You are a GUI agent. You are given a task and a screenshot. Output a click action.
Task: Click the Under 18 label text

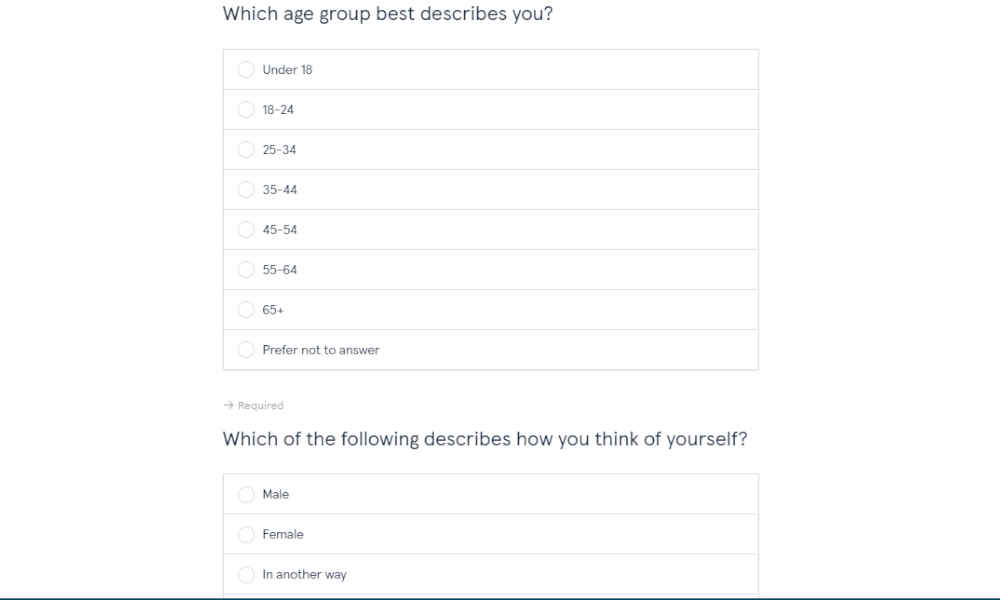point(287,70)
